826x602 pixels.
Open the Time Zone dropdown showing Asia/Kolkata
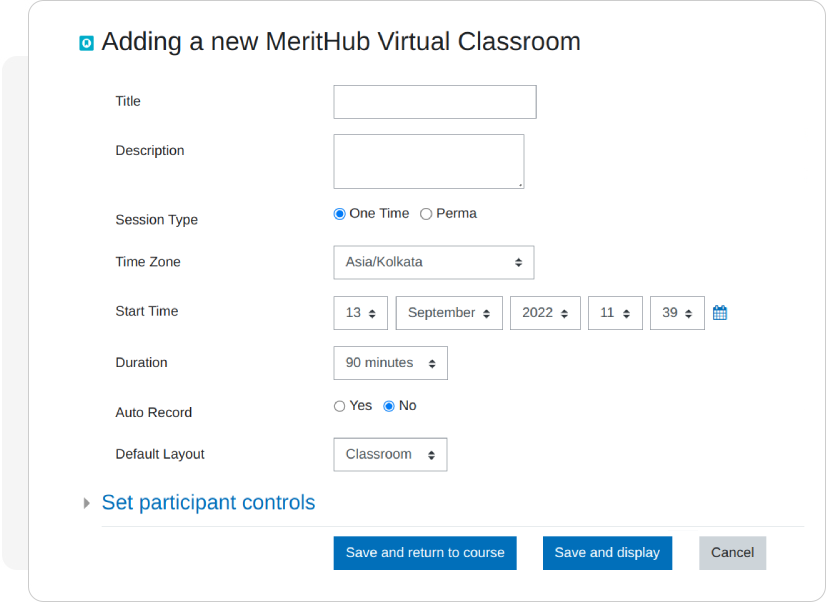click(434, 262)
